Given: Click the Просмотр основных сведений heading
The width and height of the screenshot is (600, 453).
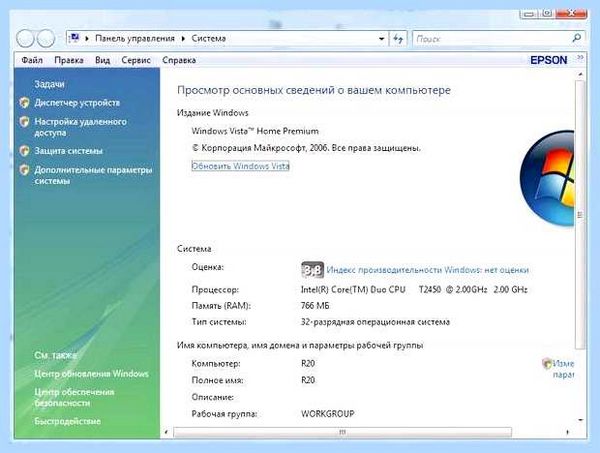Looking at the screenshot, I should pos(314,90).
